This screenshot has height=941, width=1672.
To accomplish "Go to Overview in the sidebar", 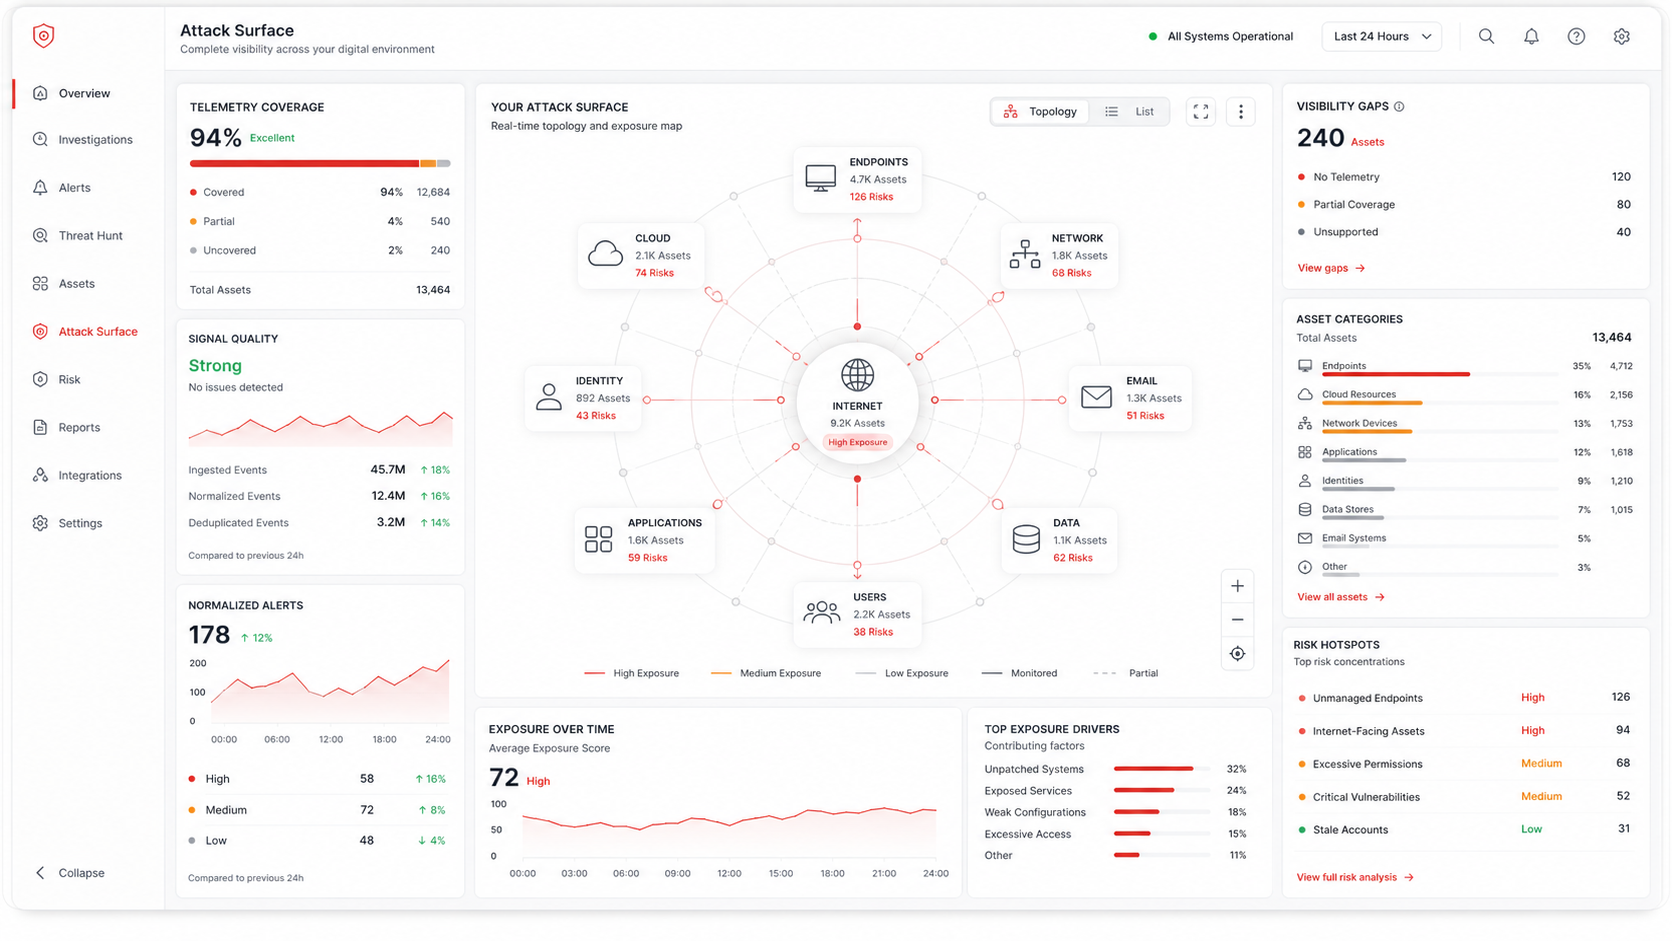I will pos(84,93).
